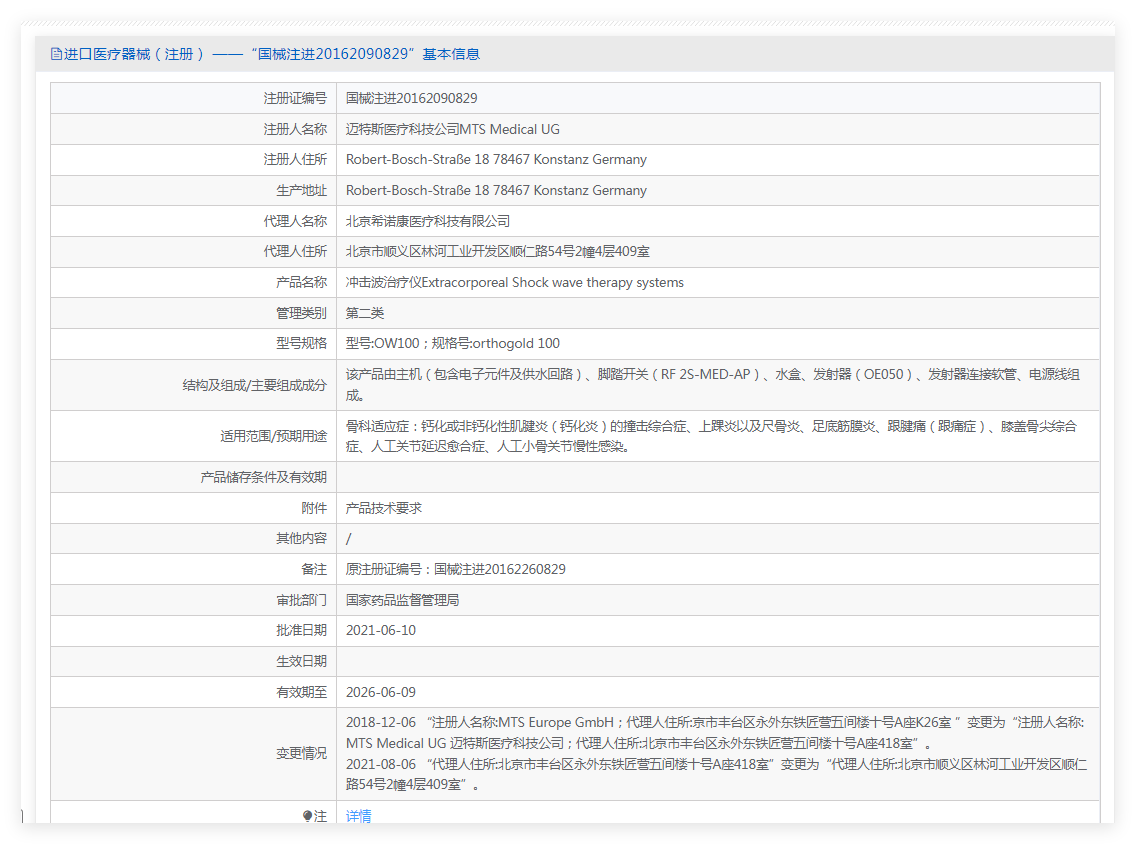Click the 适用范围 orthopedic indications text
This screenshot has height=844, width=1136.
point(711,436)
